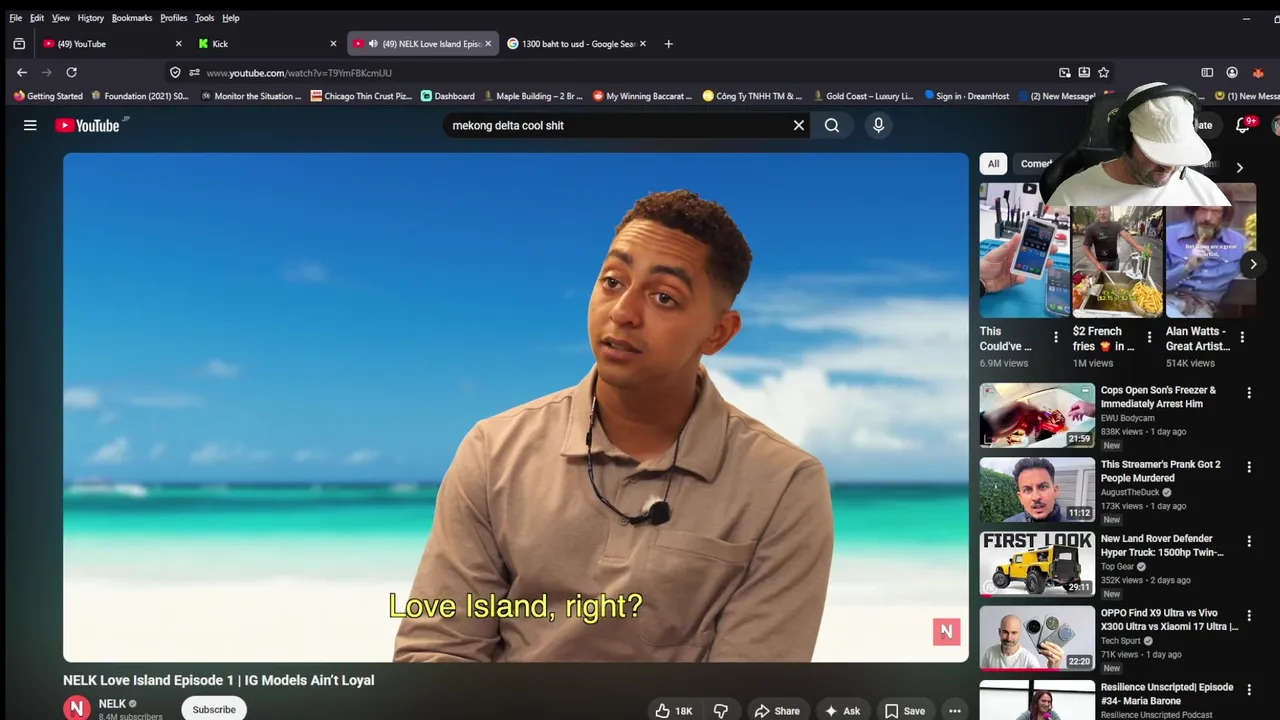The height and width of the screenshot is (720, 1280).
Task: Switch to the (49) YouTube tab
Action: pos(113,43)
